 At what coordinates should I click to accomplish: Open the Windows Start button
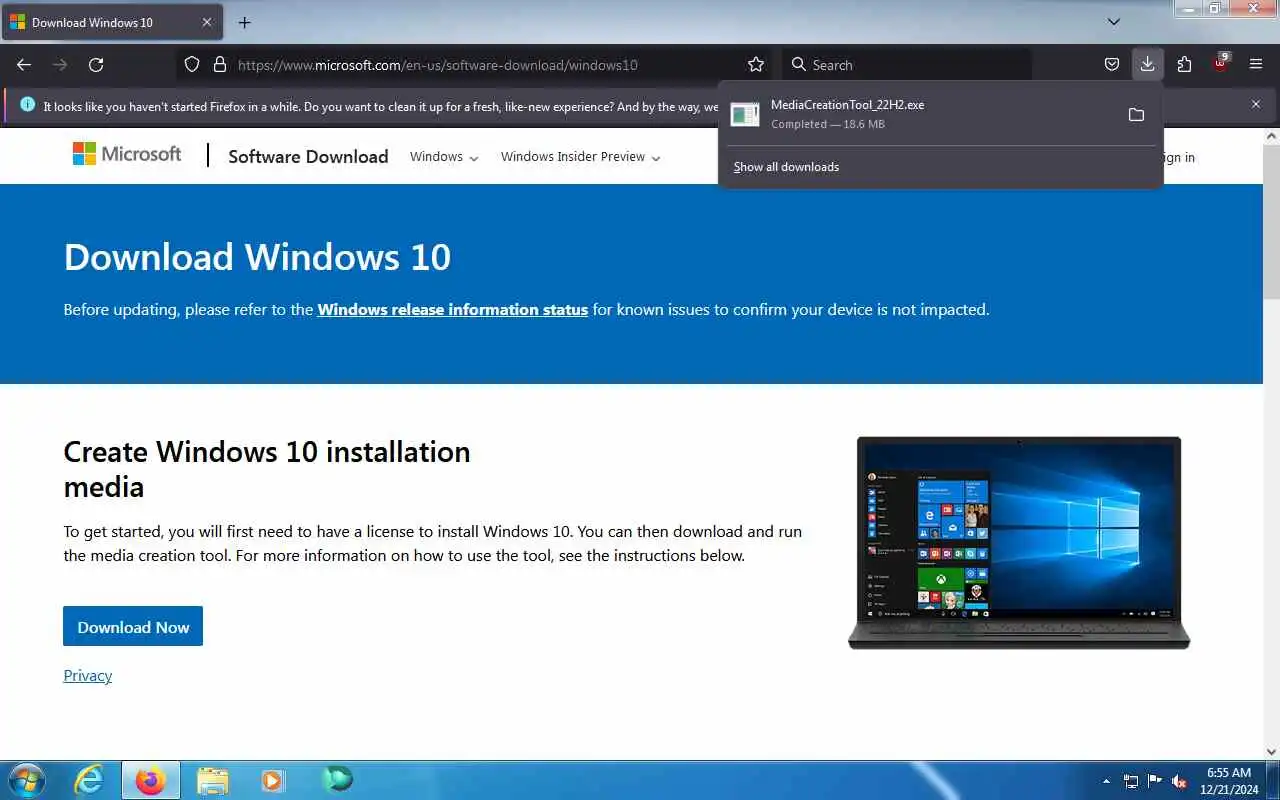(x=26, y=780)
